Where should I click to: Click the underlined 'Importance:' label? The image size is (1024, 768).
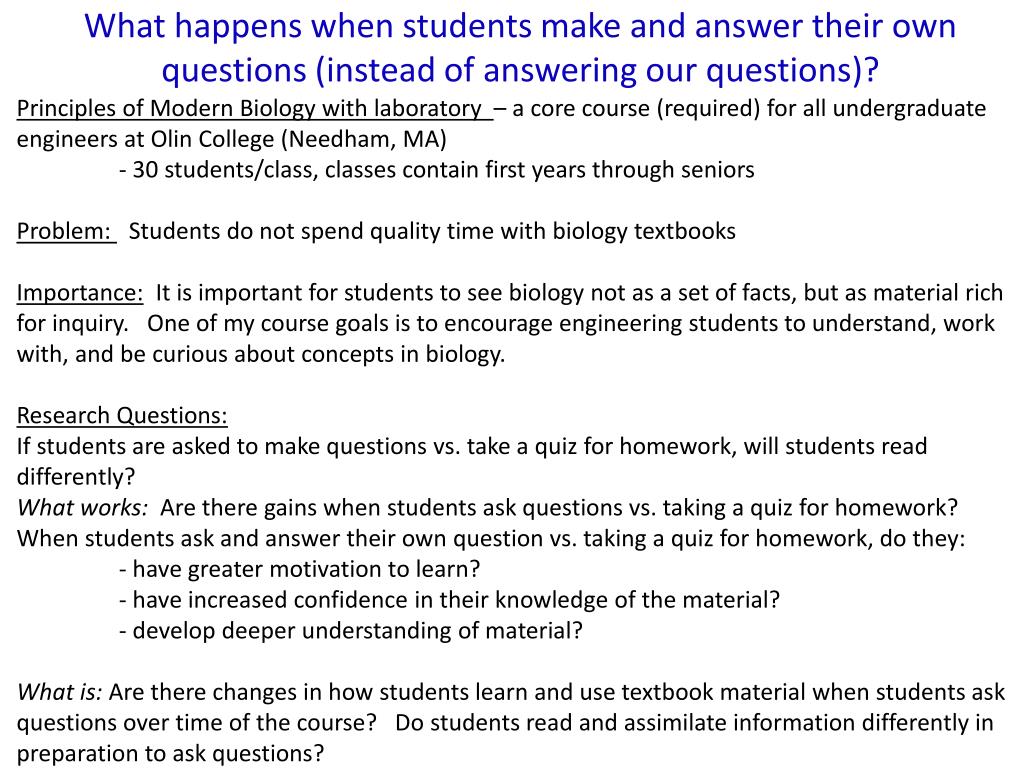click(x=80, y=293)
